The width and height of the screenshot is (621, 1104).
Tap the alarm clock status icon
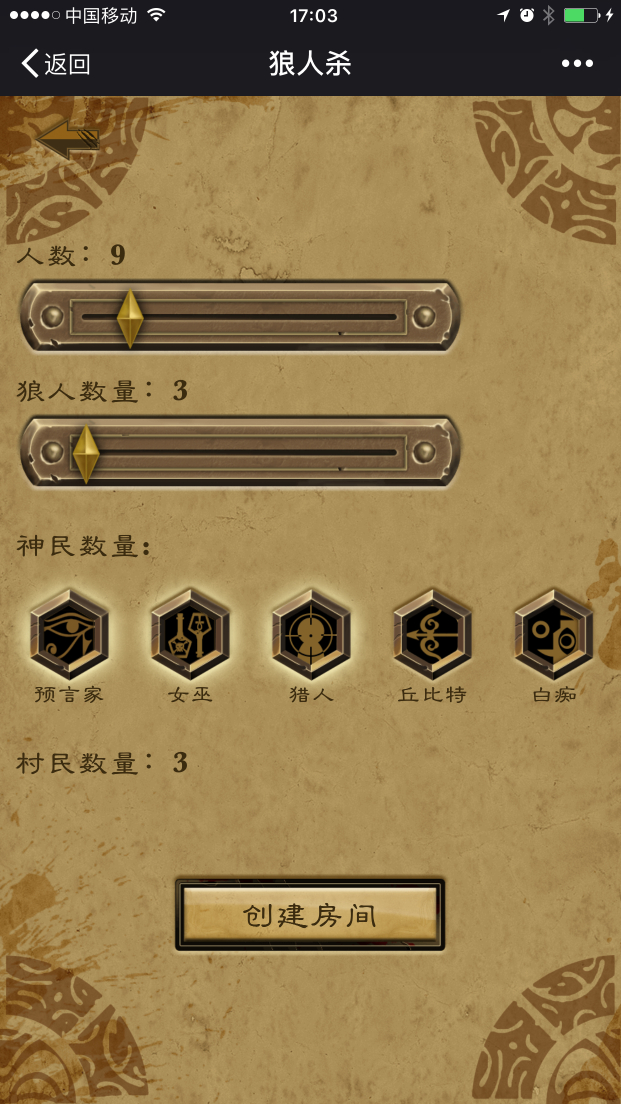coord(527,15)
